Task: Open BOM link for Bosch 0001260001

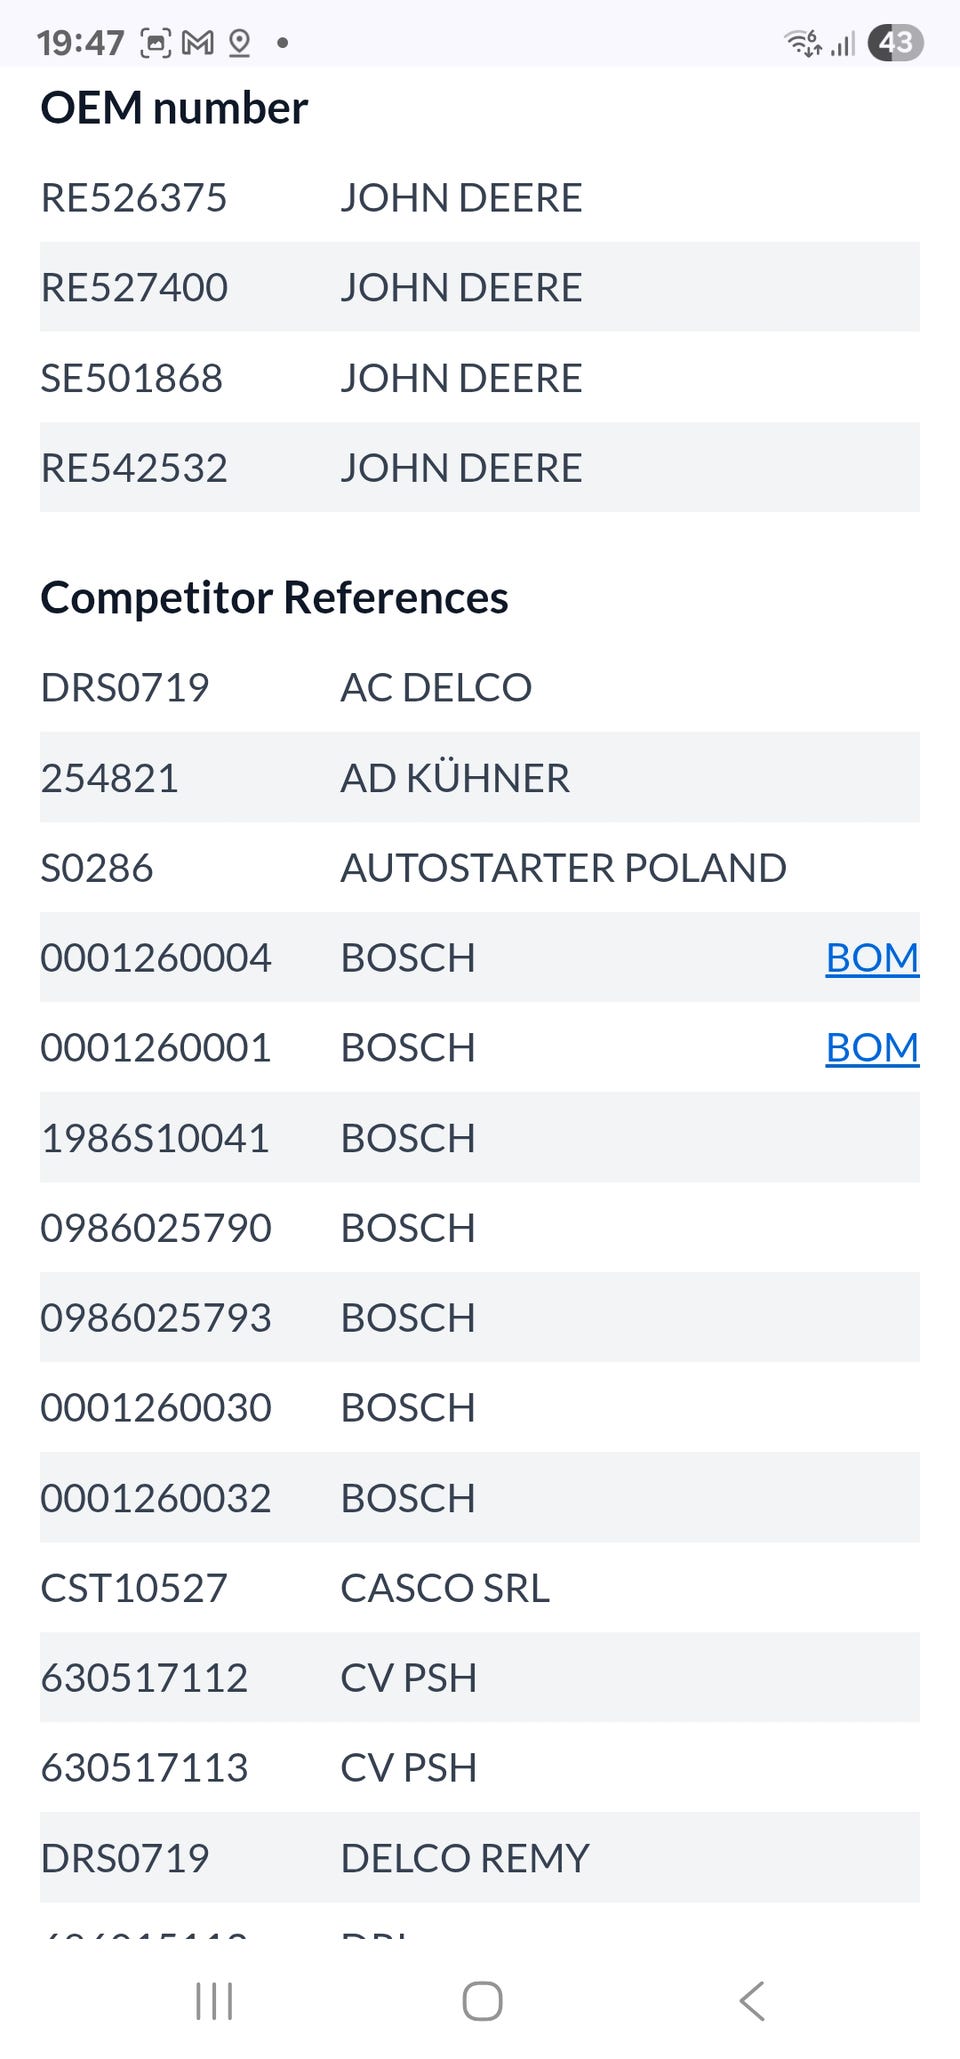Action: [872, 1048]
